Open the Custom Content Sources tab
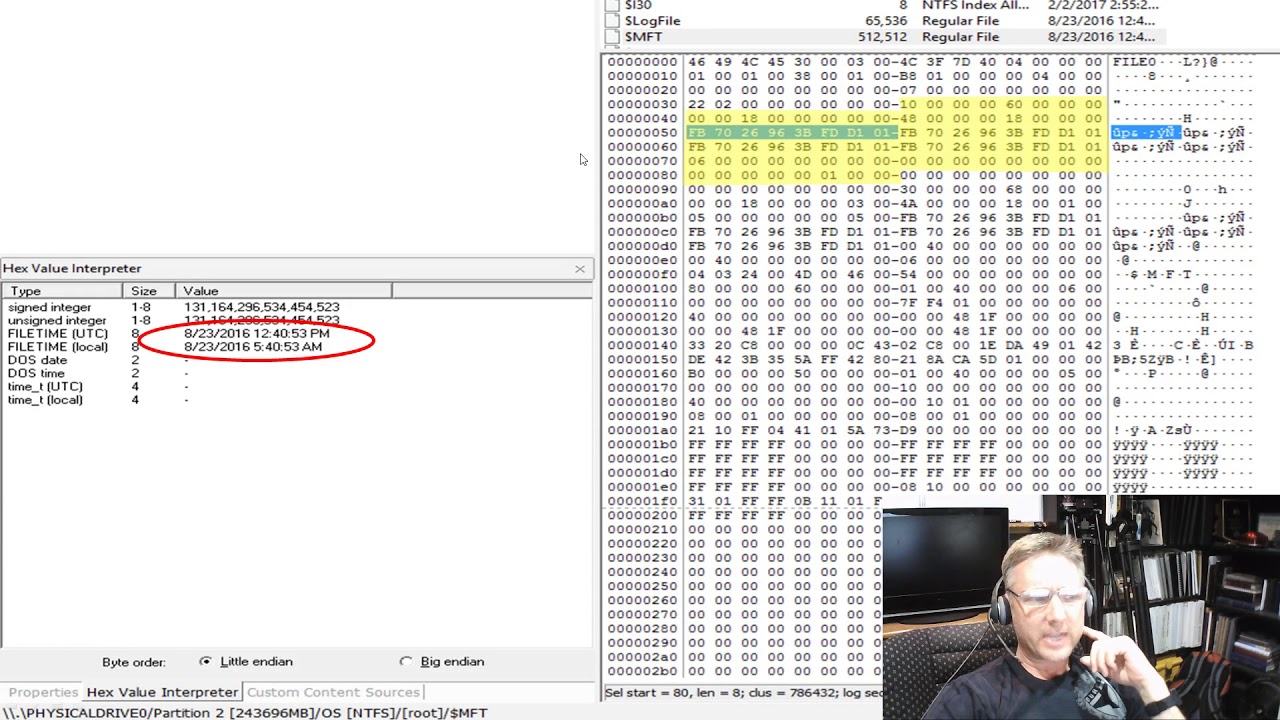The width and height of the screenshot is (1280, 720). 333,692
